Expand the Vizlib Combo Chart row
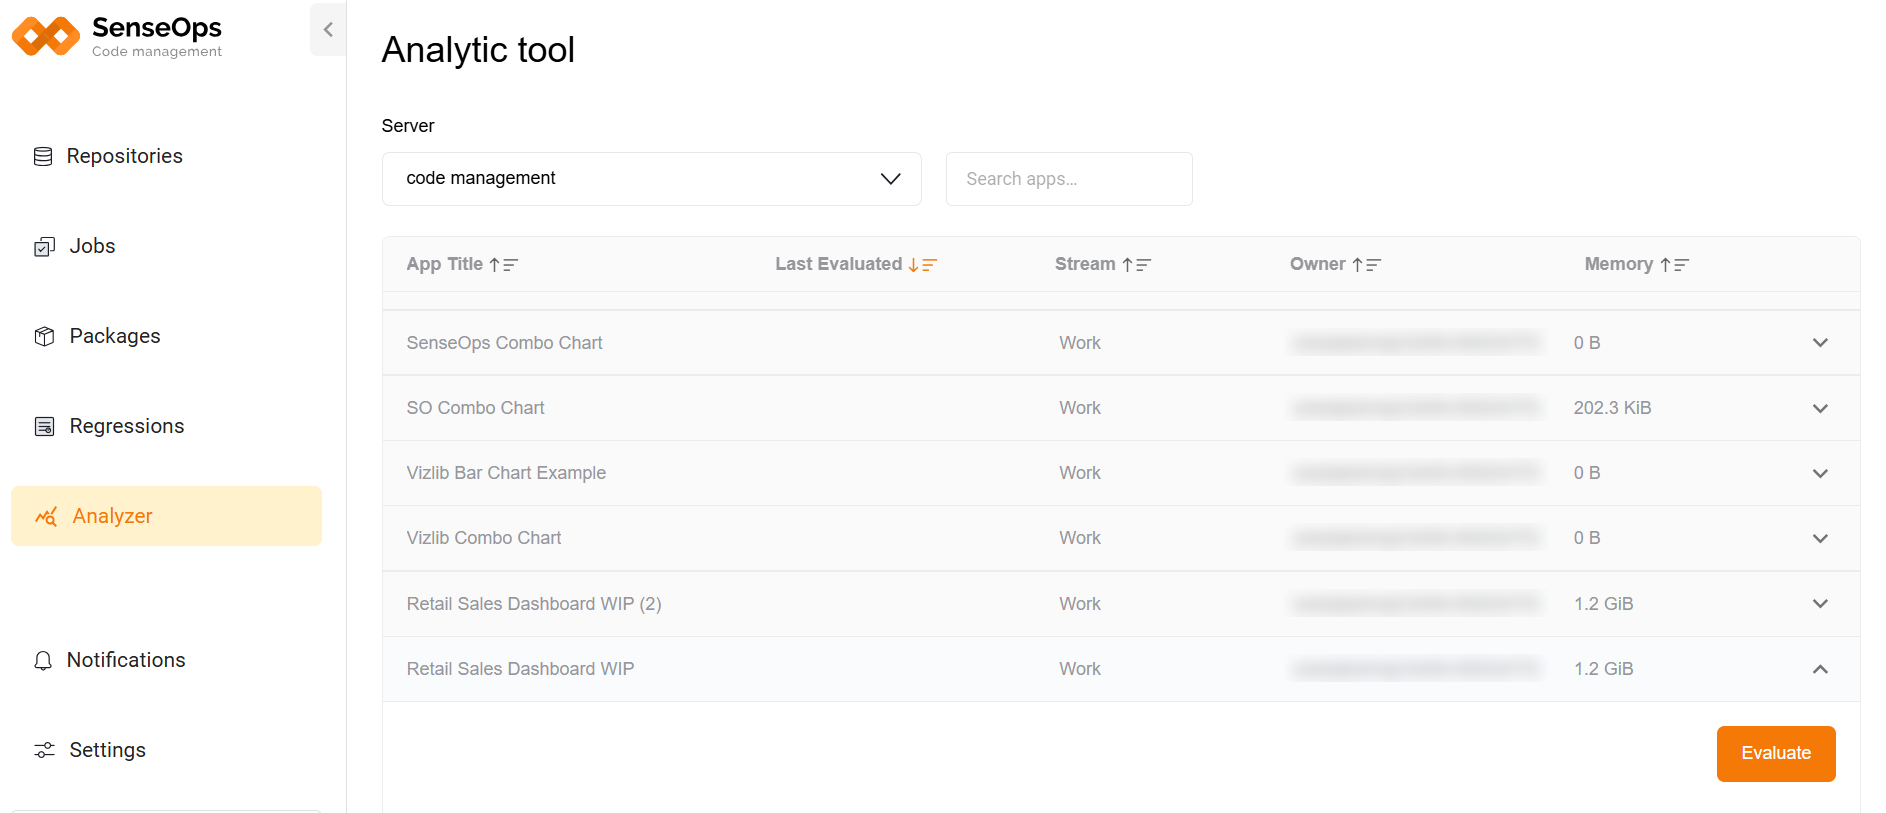1886x813 pixels. coord(1820,538)
